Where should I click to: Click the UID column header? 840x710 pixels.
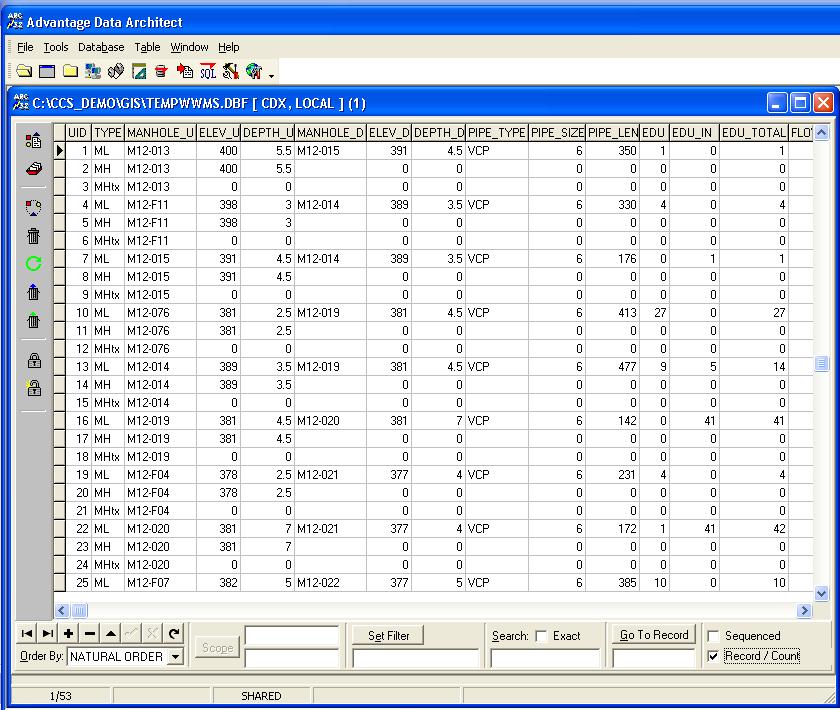coord(78,133)
